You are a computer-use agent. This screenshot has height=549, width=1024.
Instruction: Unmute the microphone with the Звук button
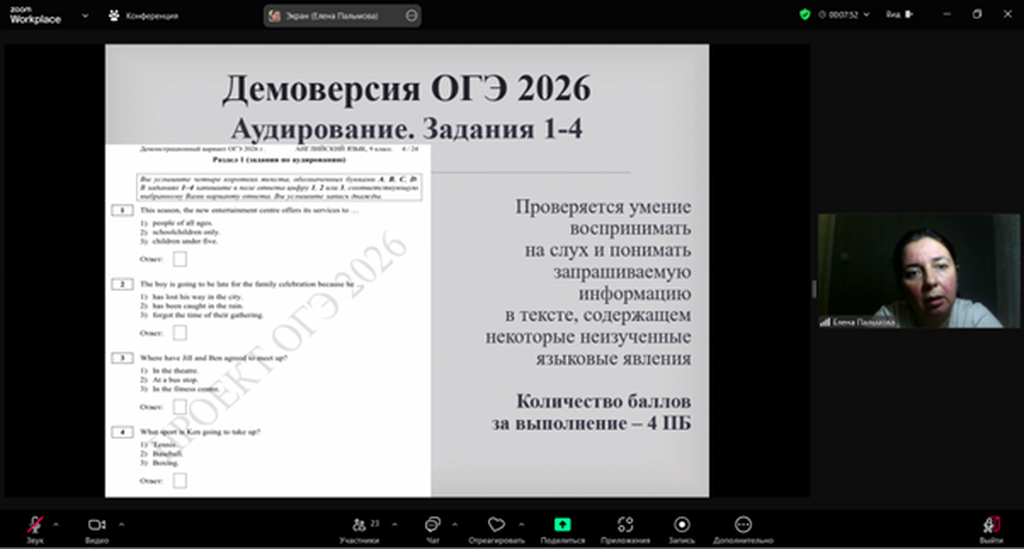coord(35,525)
